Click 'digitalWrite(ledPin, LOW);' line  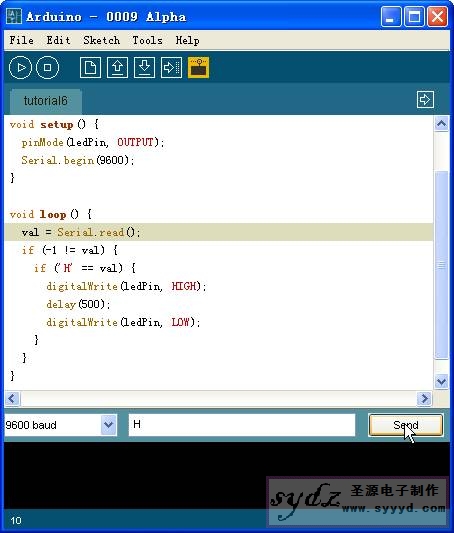click(123, 322)
